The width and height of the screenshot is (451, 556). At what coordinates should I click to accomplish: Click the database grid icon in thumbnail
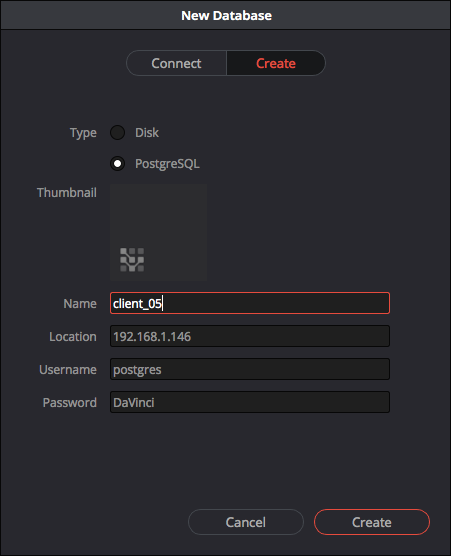click(x=132, y=260)
